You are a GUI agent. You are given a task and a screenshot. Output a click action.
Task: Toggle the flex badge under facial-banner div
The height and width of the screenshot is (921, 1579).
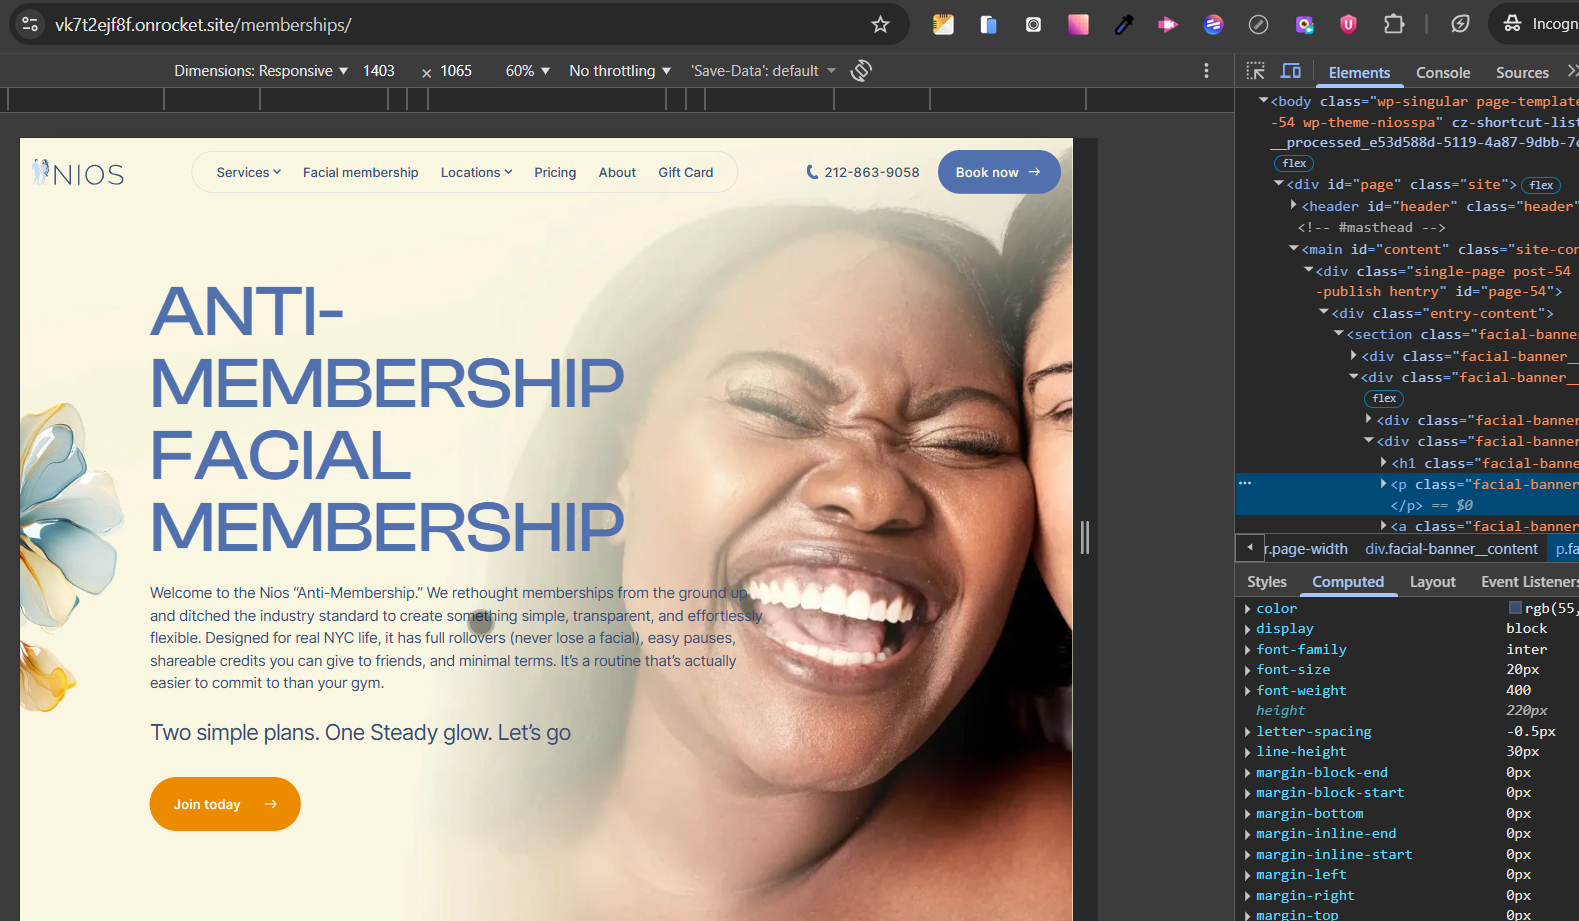(1384, 398)
